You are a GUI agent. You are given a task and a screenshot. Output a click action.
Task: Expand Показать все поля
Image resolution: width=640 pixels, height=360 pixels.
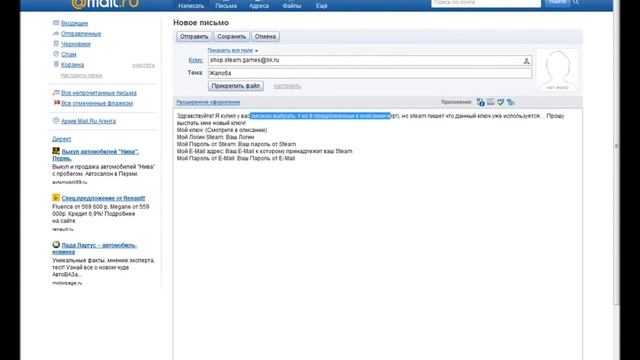click(232, 51)
